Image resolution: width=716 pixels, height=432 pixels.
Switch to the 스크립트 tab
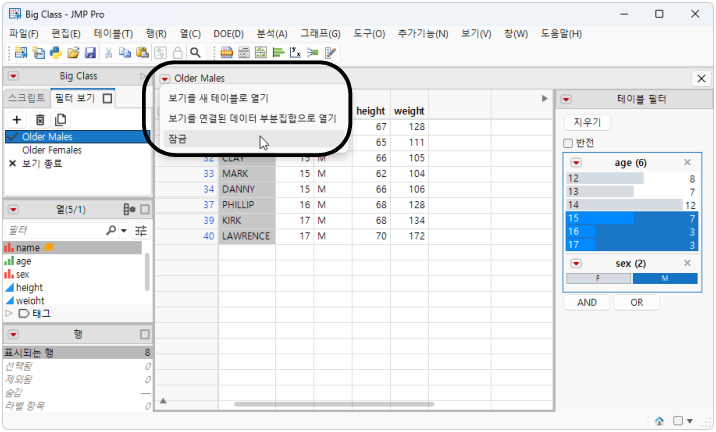pos(26,98)
